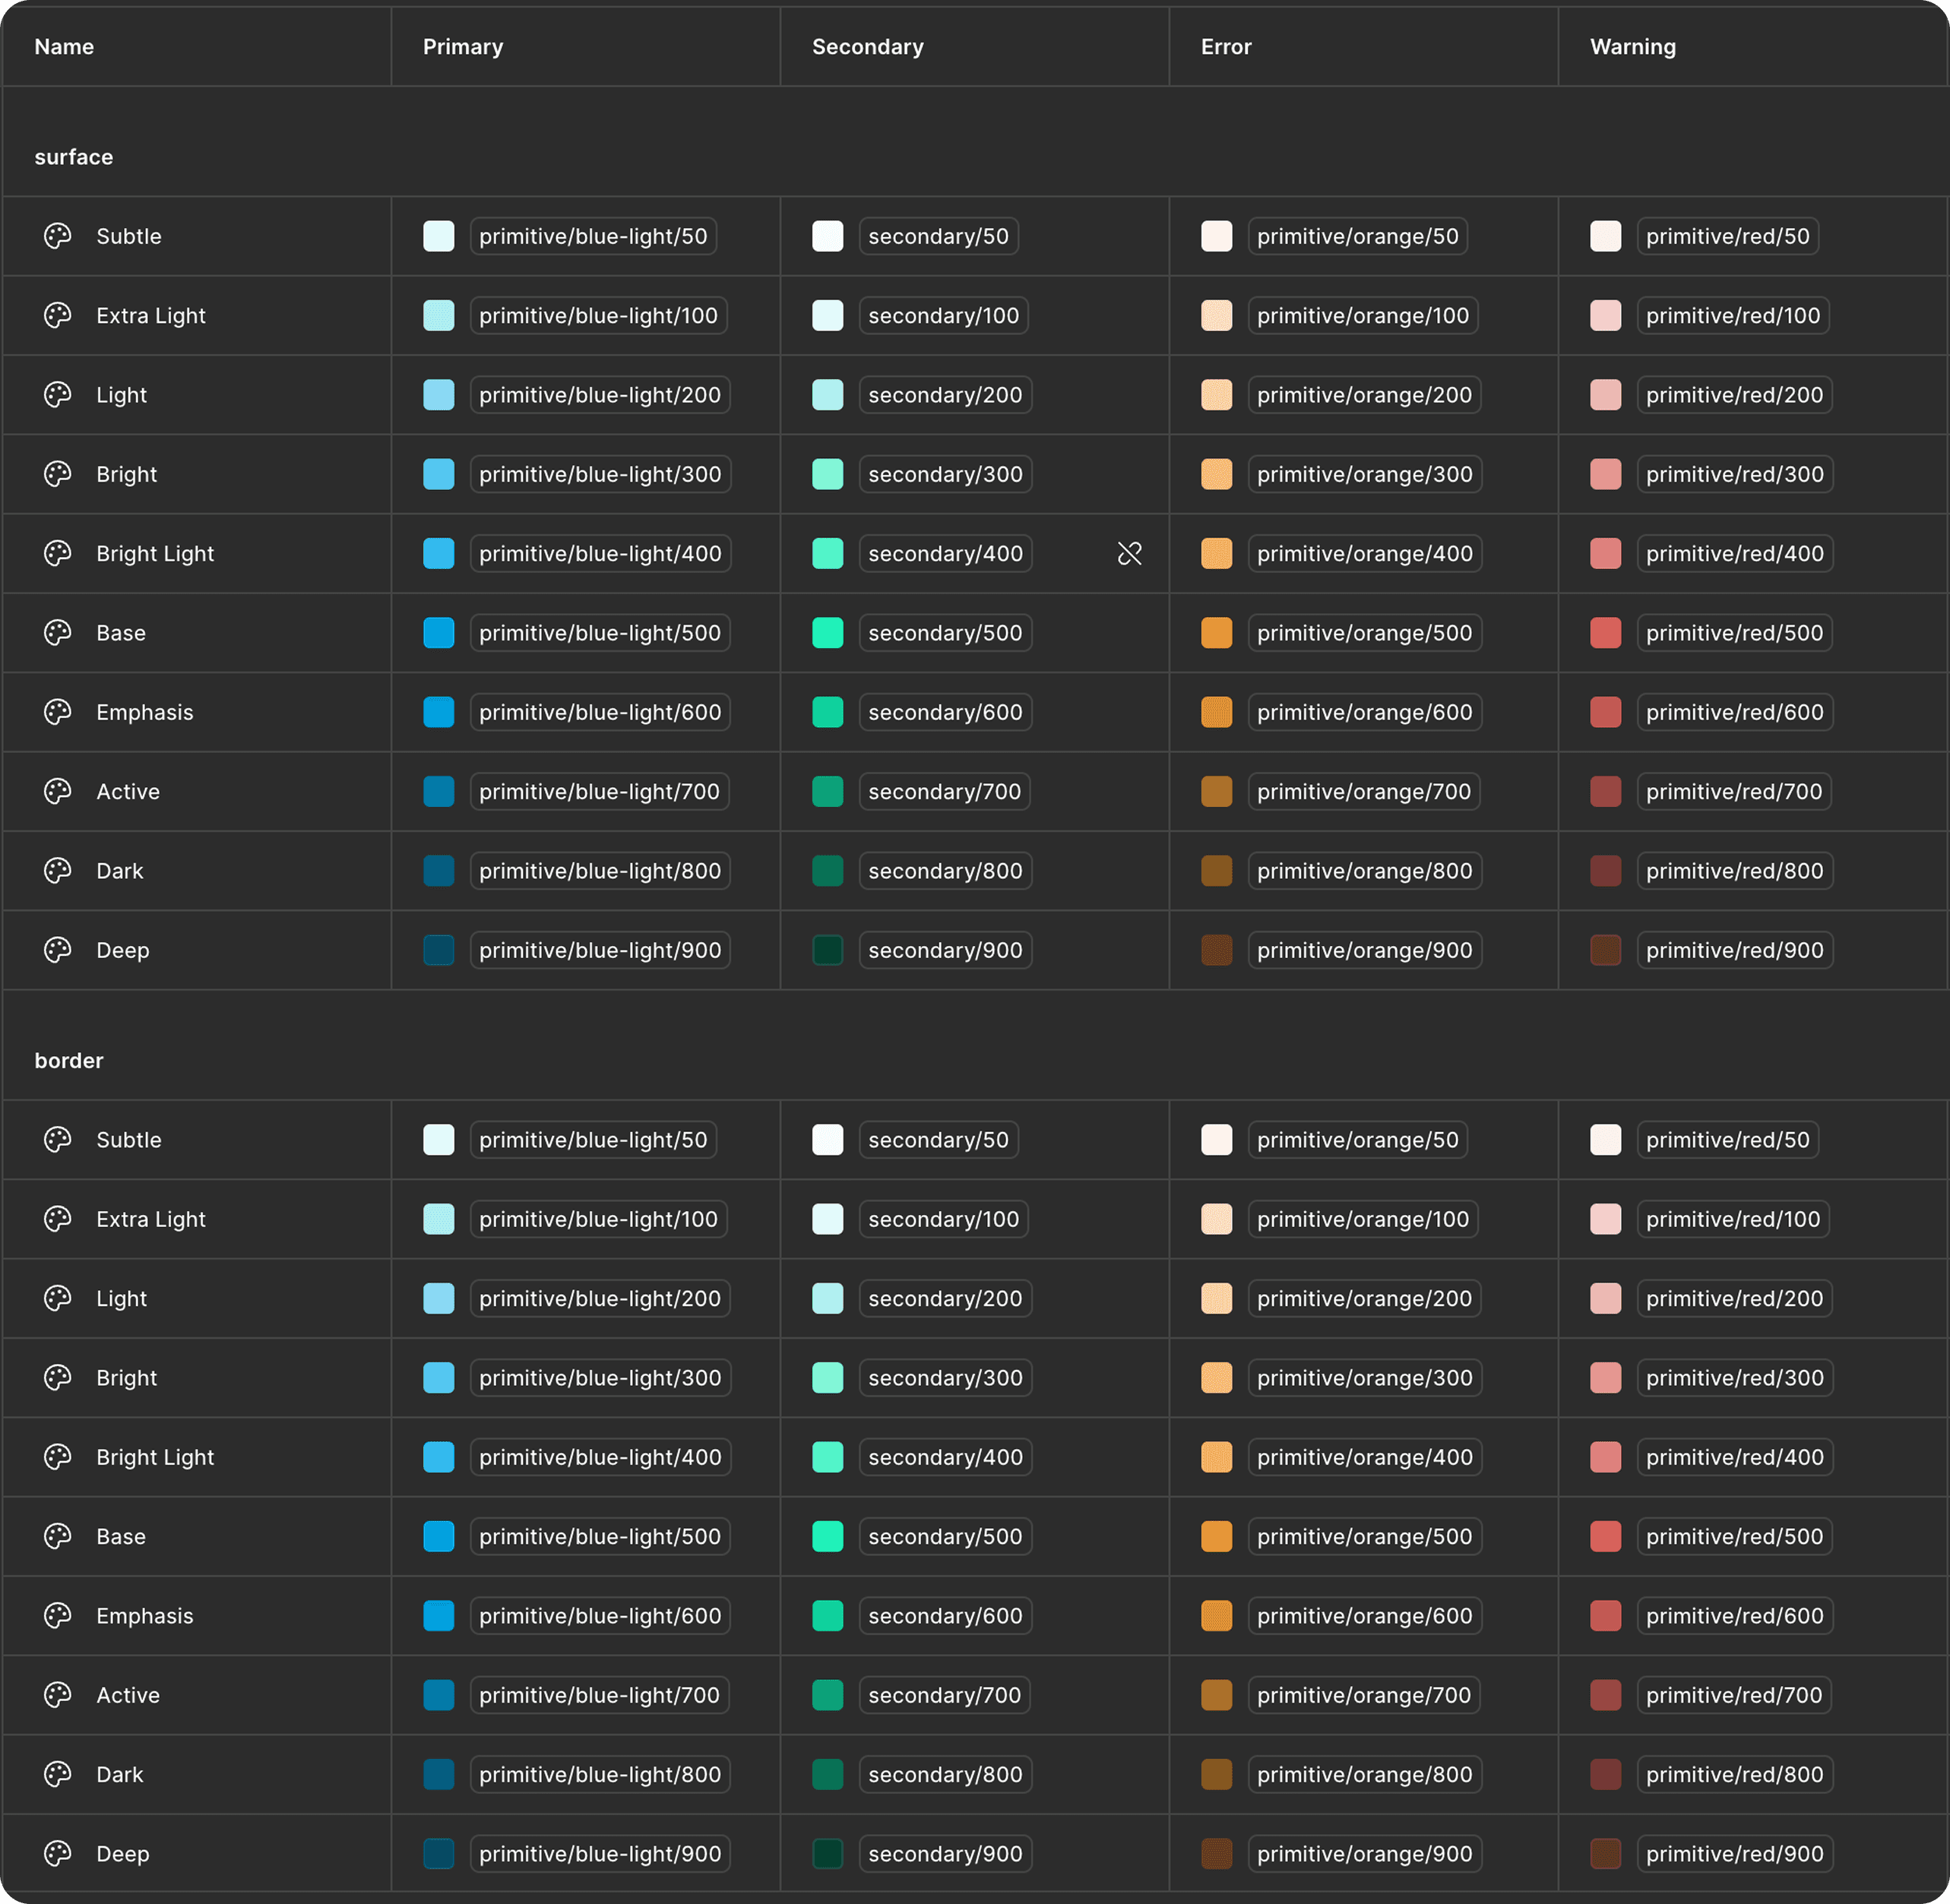Click the palette icon for surface Subtle
Image resolution: width=1950 pixels, height=1904 pixels.
point(58,236)
